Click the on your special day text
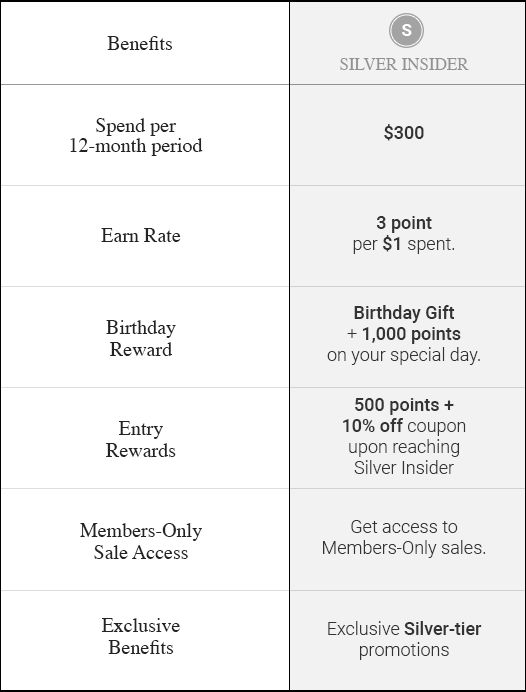The height and width of the screenshot is (692, 526). pyautogui.click(x=404, y=355)
